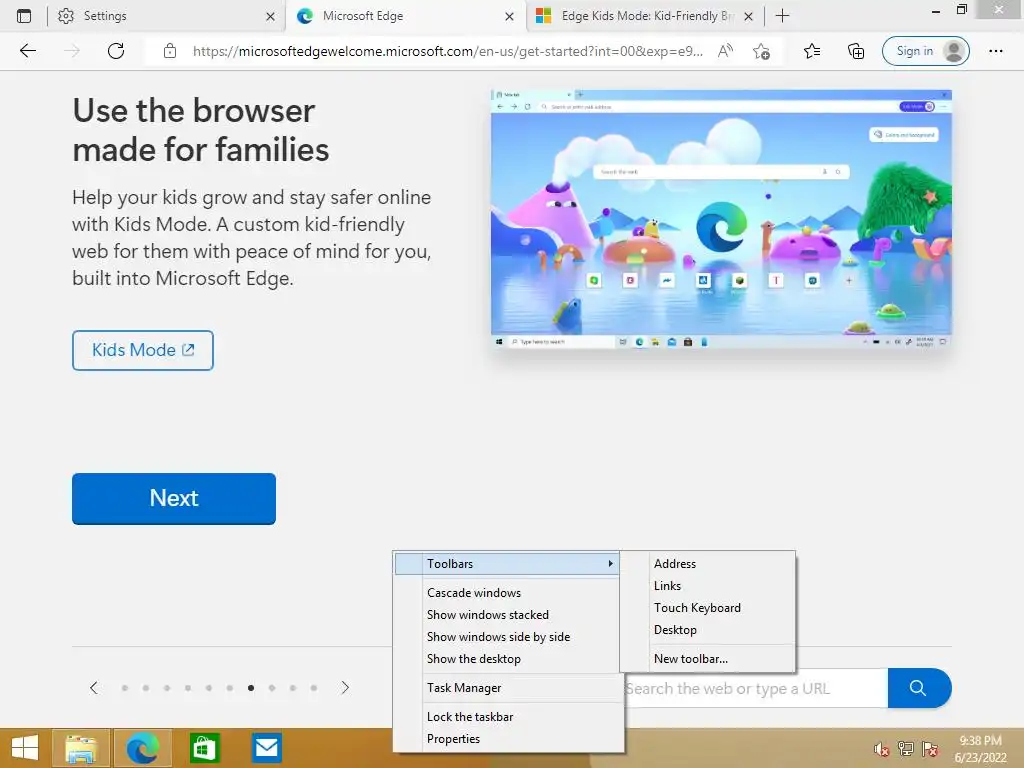Choose Show the desktop menu item
This screenshot has height=768, width=1024.
(x=507, y=659)
